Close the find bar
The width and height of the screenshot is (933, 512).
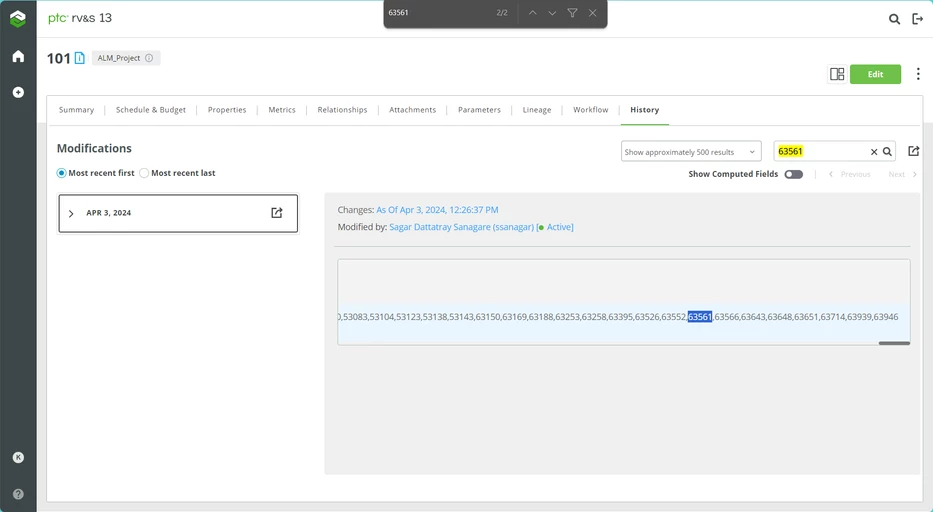click(593, 13)
